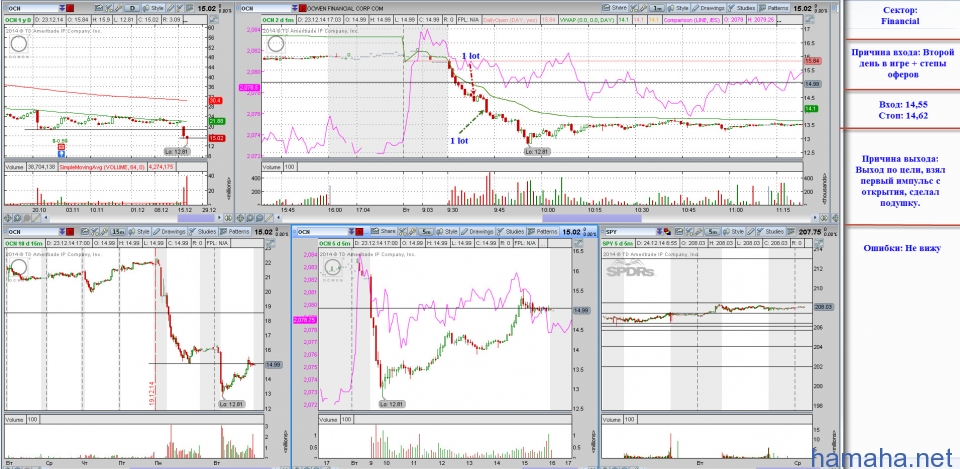Open the 5m timeframe selector in the SPY chart
The width and height of the screenshot is (960, 469).
coord(712,231)
